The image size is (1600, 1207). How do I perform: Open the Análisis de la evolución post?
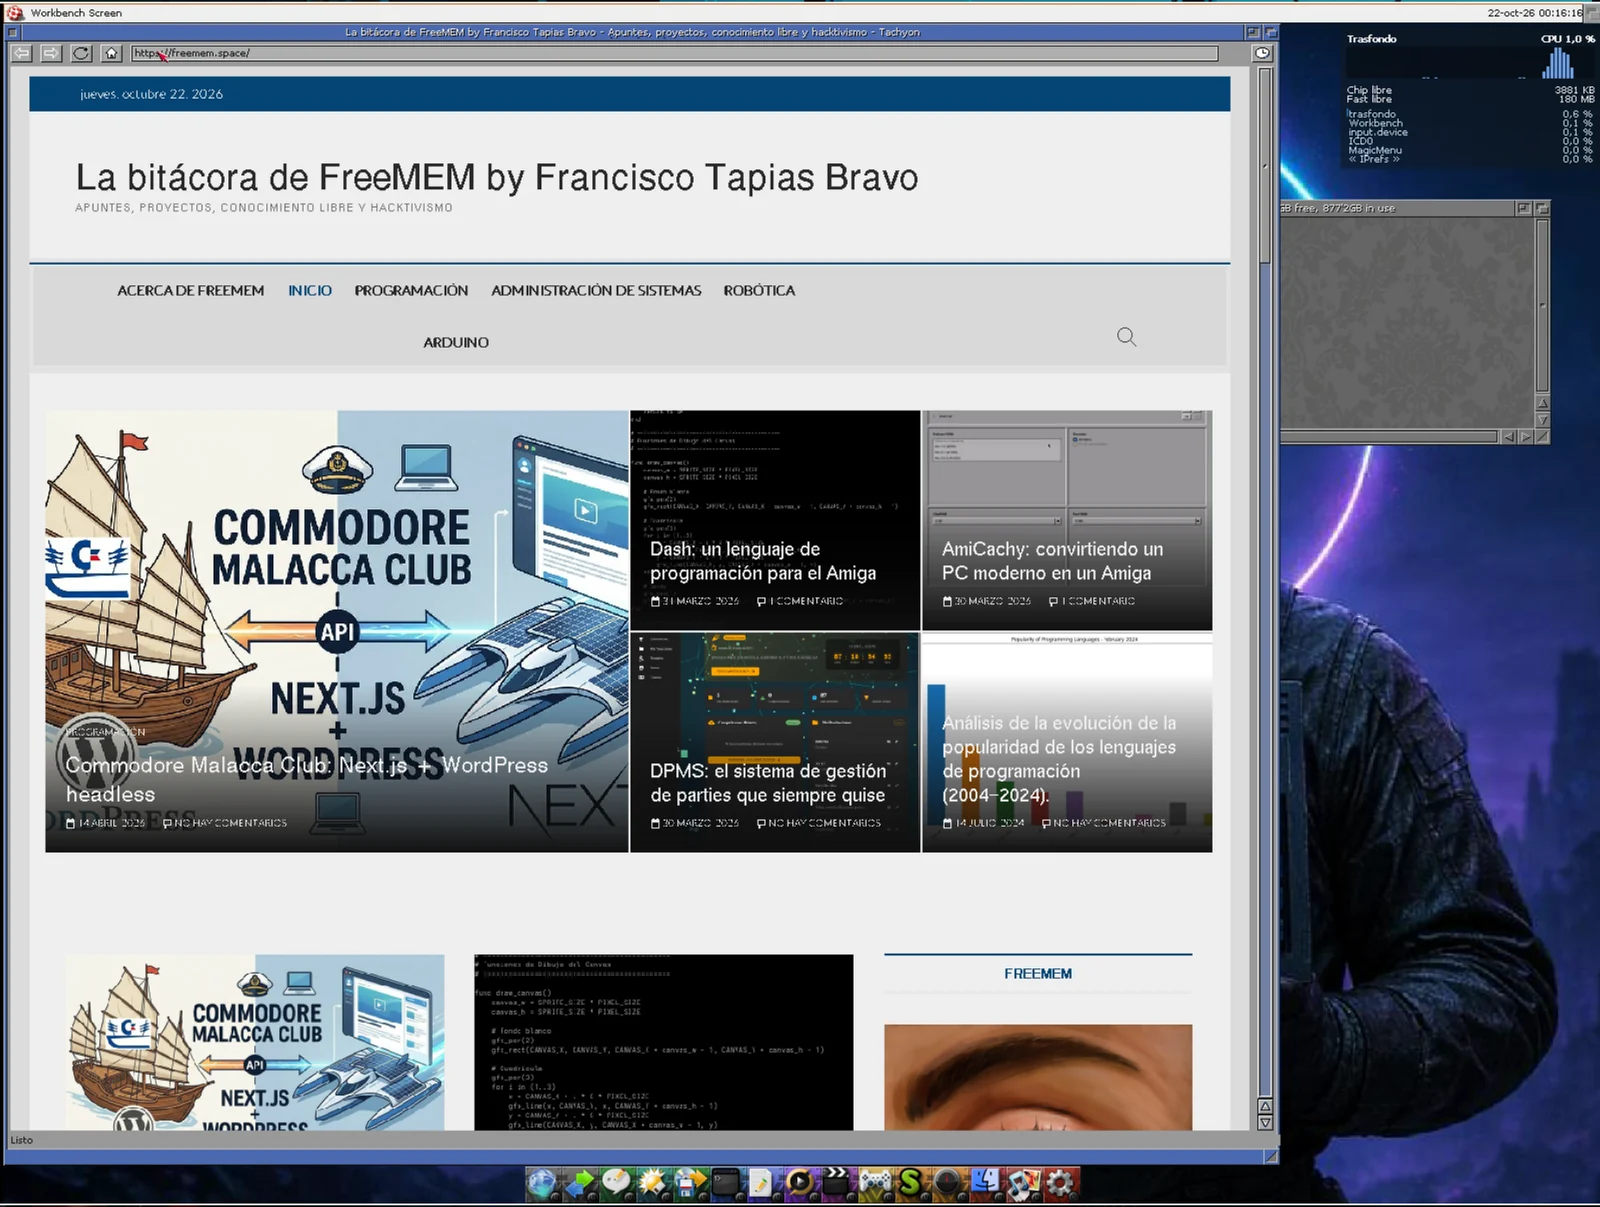1059,759
